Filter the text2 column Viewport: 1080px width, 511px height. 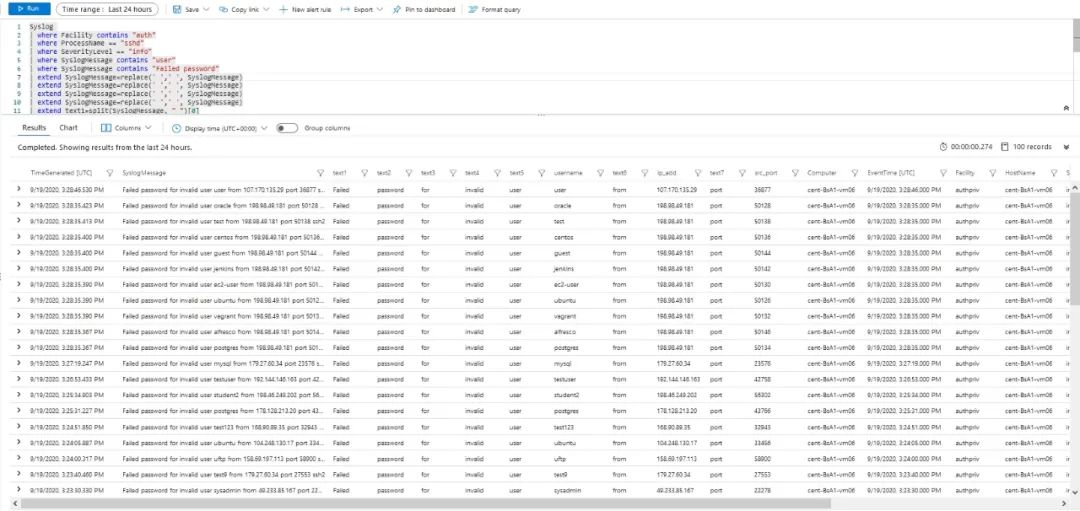(408, 173)
